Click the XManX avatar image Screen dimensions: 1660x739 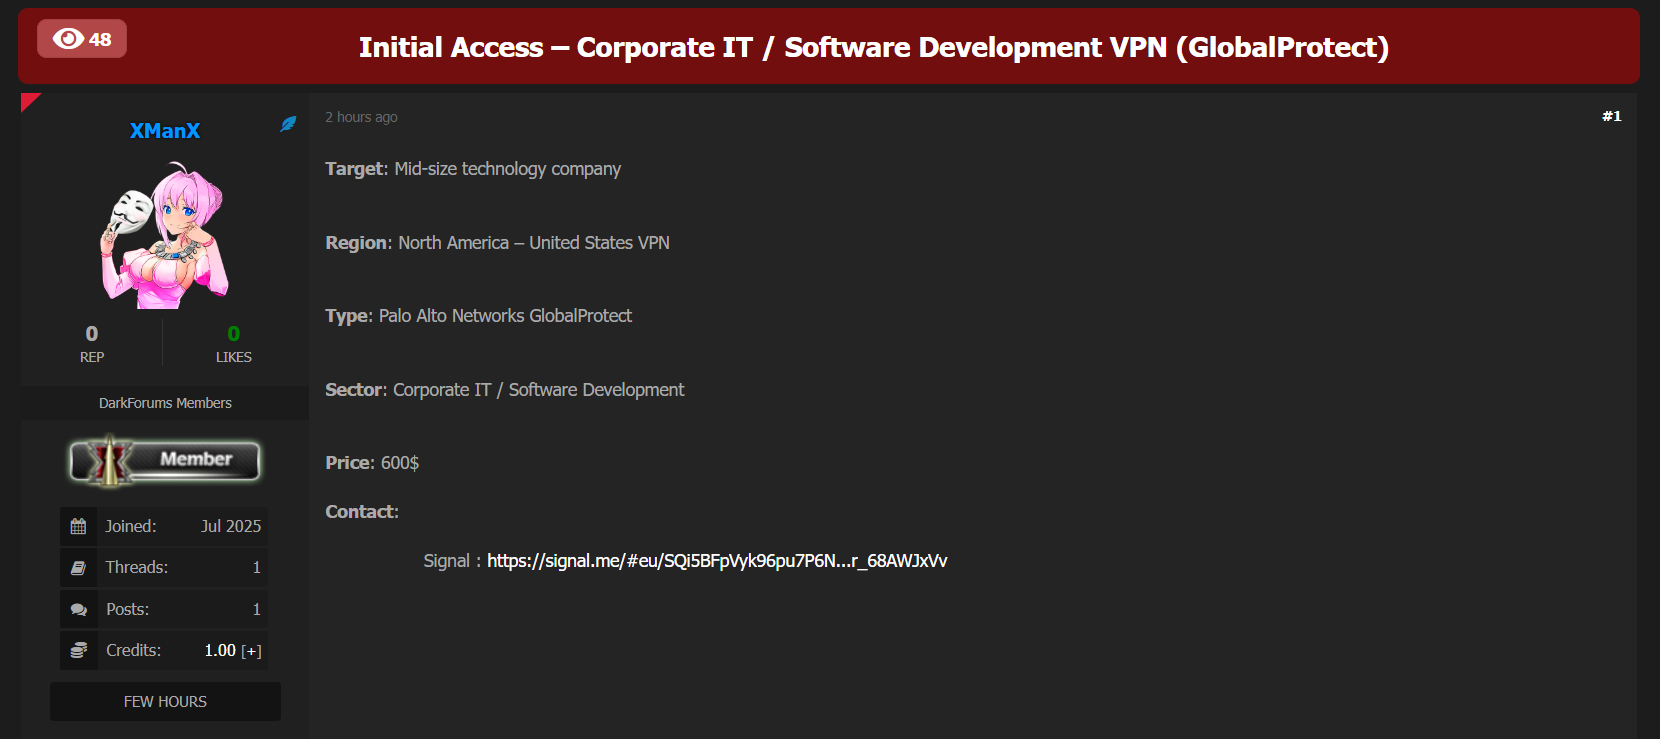click(165, 237)
